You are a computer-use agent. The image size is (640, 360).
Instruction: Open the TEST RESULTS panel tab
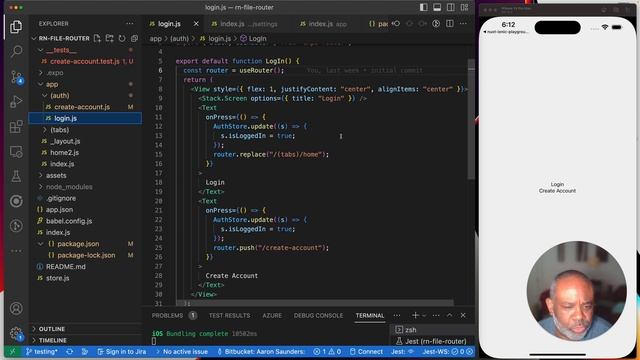point(229,315)
